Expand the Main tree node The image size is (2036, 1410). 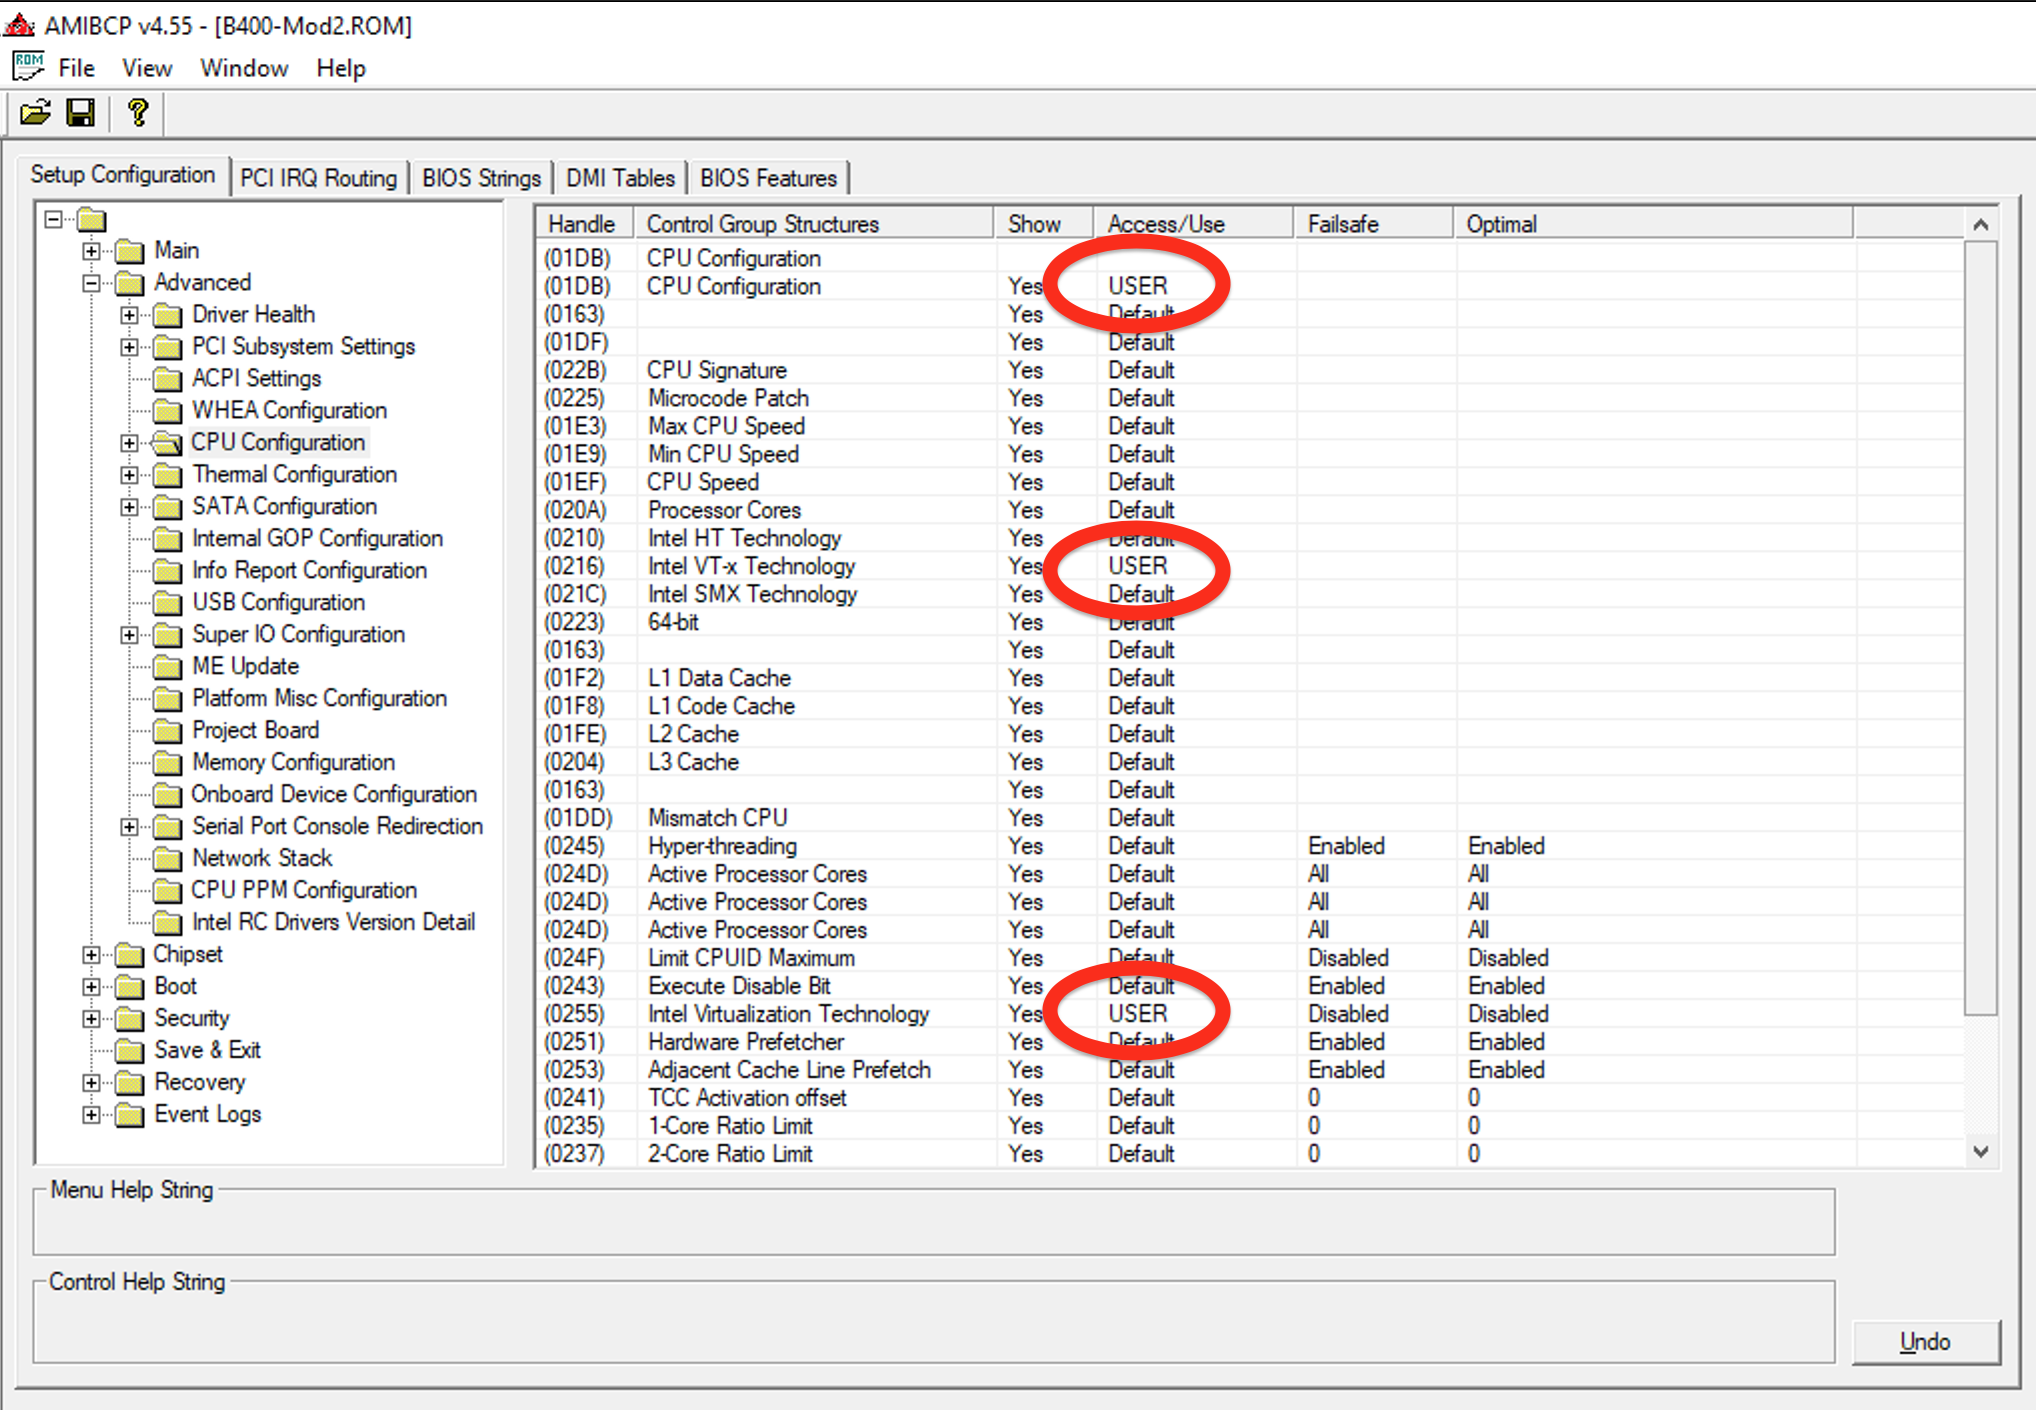(x=92, y=251)
